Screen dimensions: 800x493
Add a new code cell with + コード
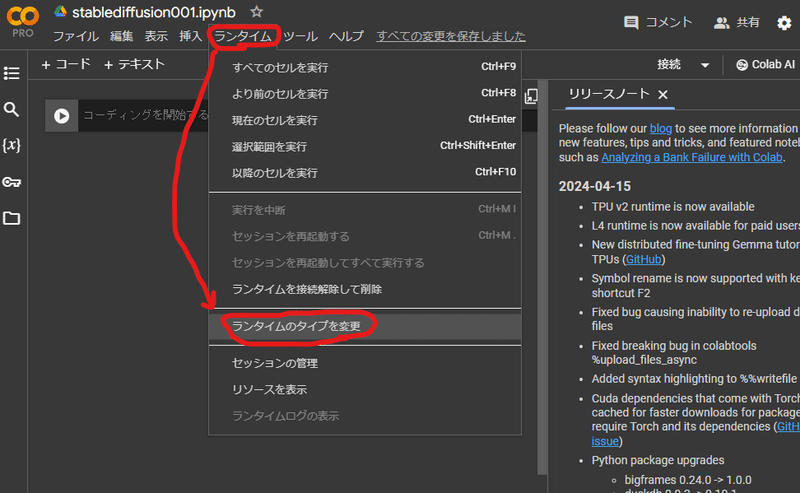pyautogui.click(x=66, y=64)
